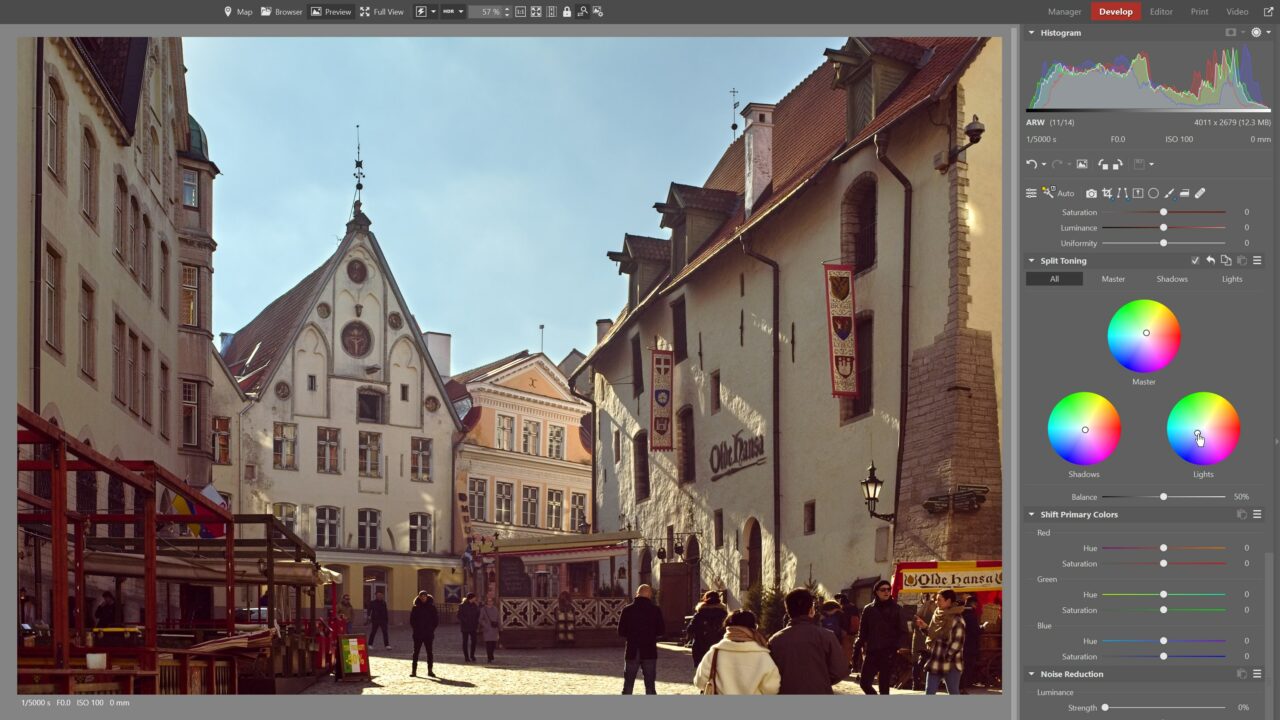Select the Shadows tab in Split Toning

point(1172,279)
